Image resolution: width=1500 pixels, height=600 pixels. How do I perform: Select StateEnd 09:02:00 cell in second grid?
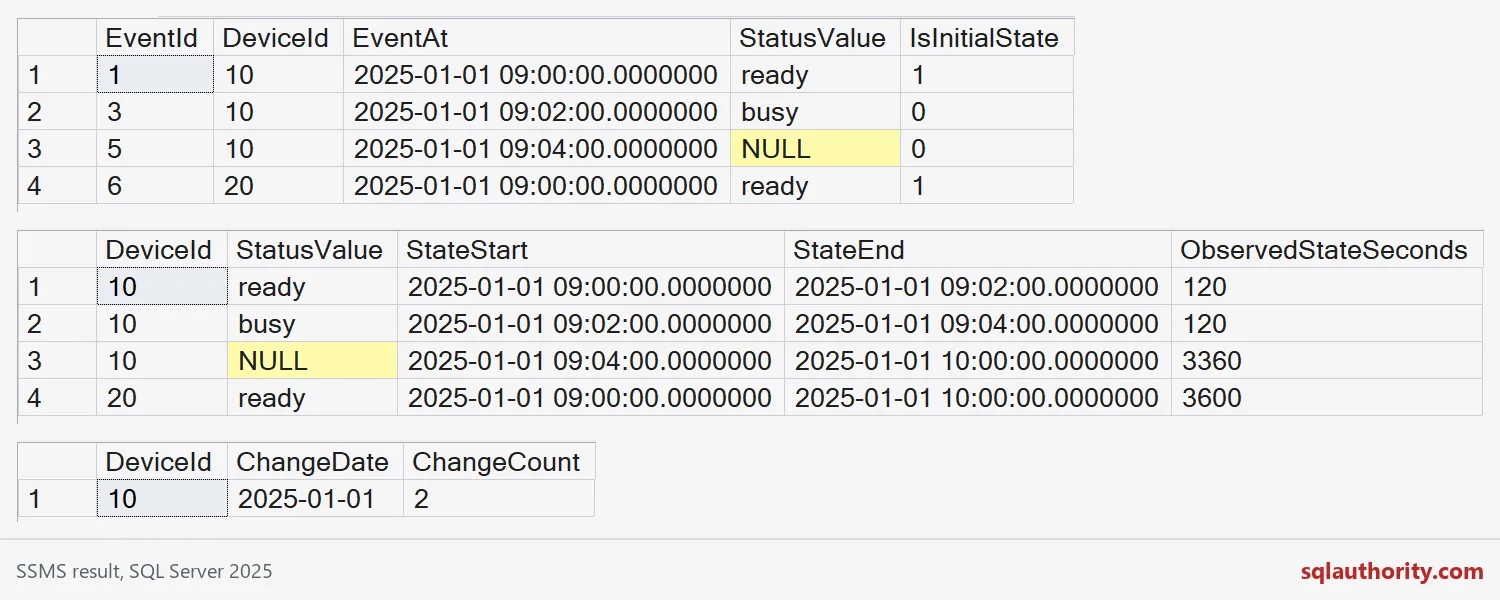[978, 287]
